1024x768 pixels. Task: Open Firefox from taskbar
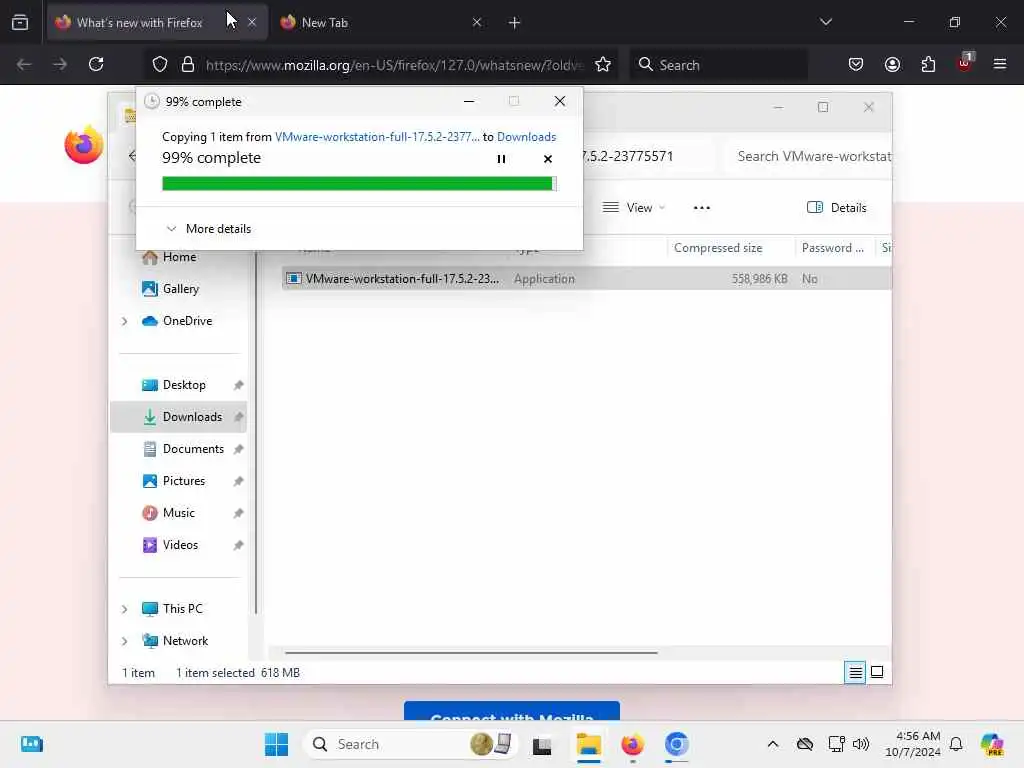click(x=632, y=744)
